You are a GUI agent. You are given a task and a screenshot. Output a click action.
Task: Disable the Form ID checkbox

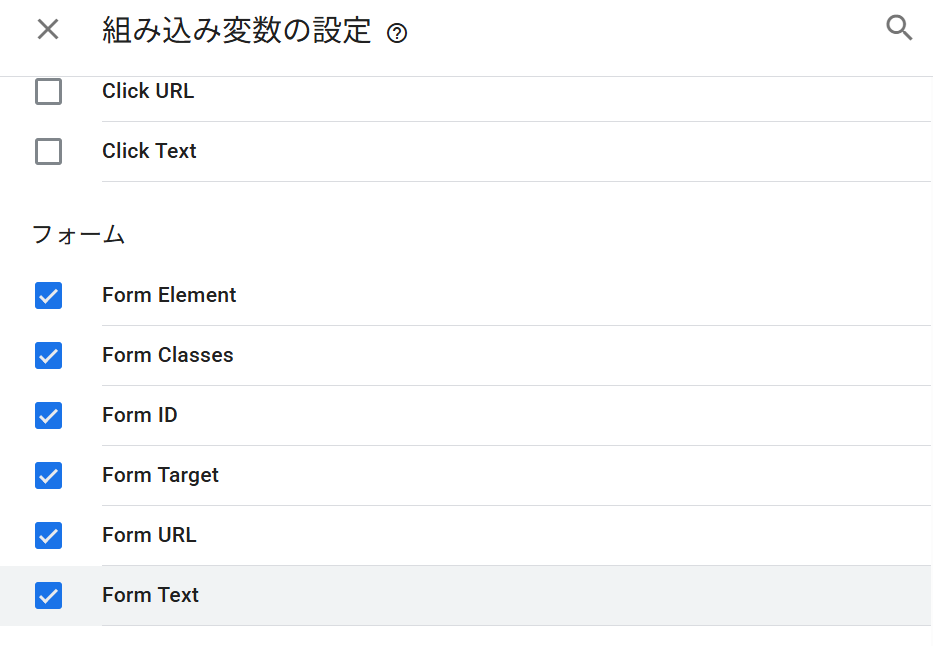coord(48,416)
